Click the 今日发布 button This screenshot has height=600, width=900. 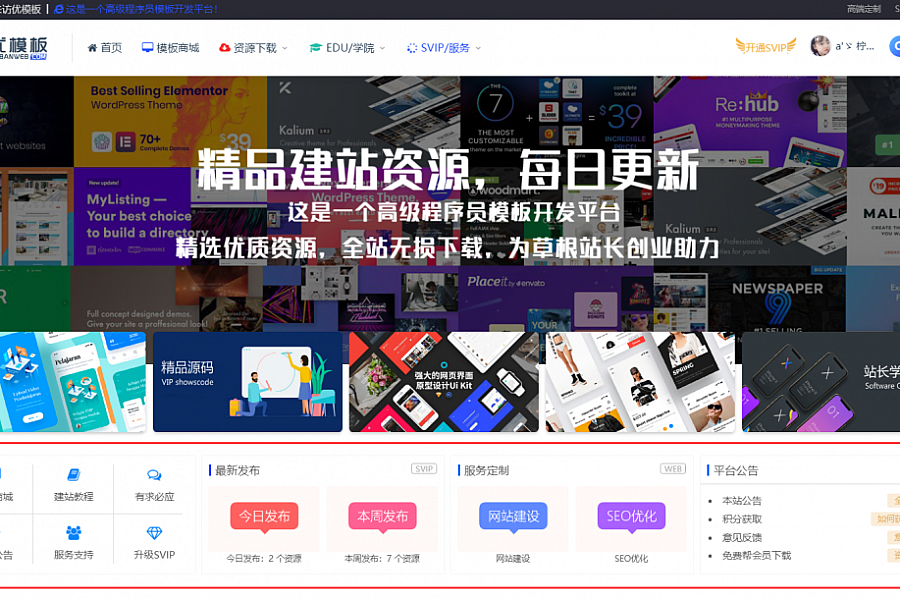point(265,516)
